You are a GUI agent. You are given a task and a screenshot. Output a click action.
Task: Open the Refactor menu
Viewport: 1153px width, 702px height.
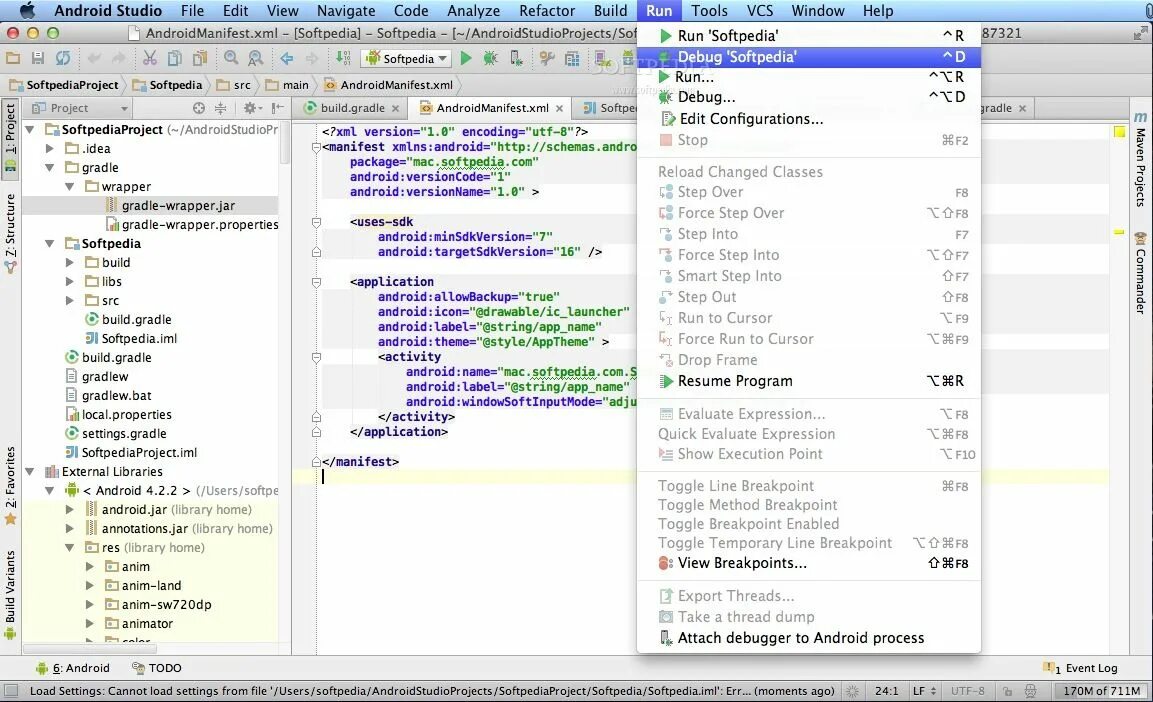pyautogui.click(x=546, y=10)
